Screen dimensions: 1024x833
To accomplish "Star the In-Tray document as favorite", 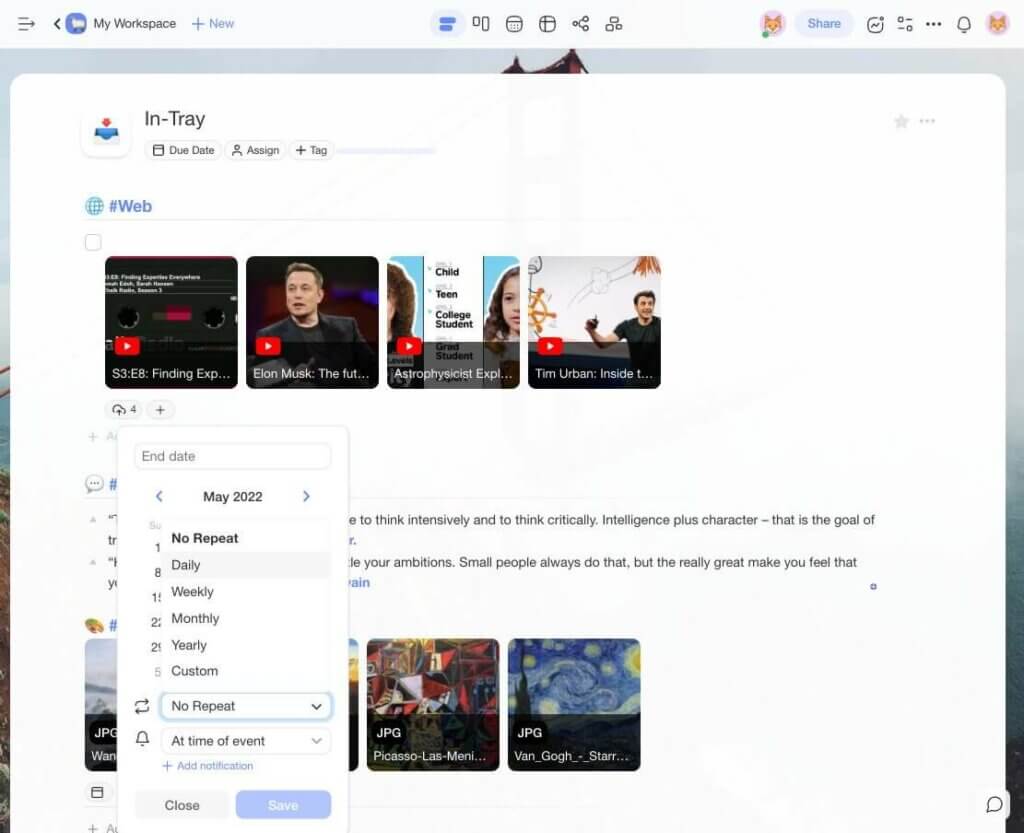I will click(x=901, y=121).
